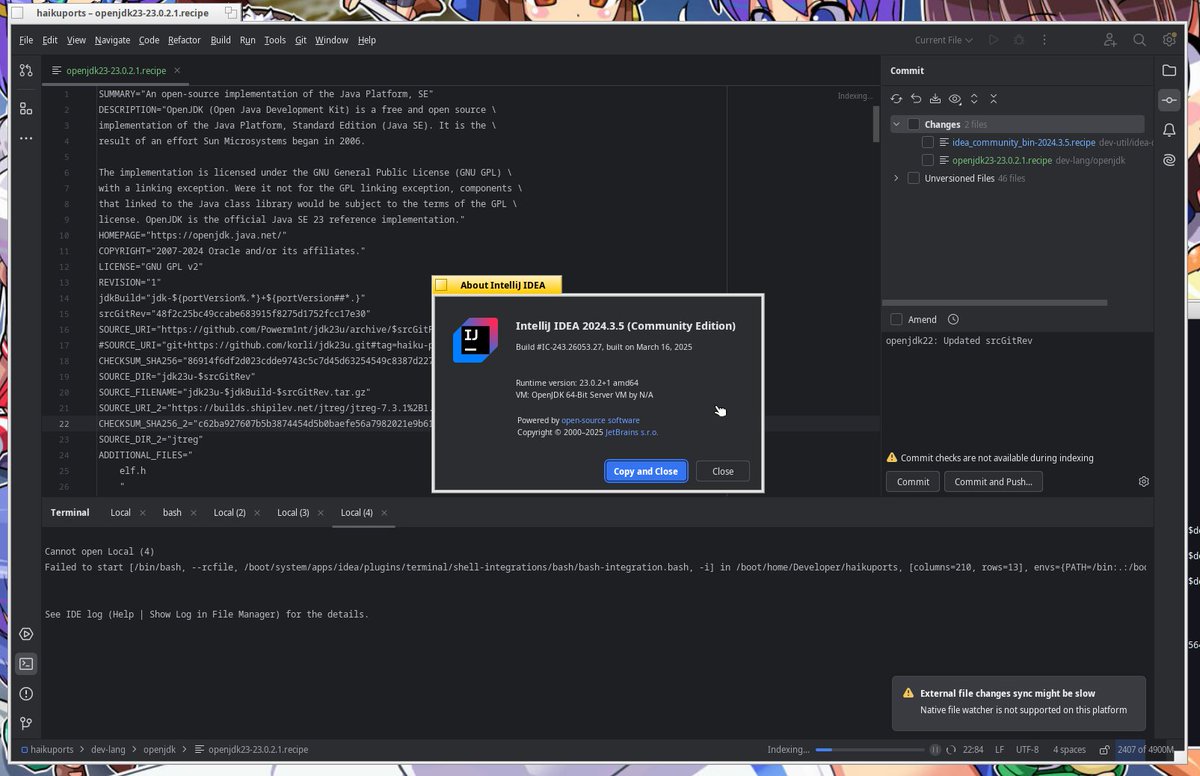This screenshot has width=1200, height=776.
Task: Open the LF line separator selector
Action: pos(1000,749)
